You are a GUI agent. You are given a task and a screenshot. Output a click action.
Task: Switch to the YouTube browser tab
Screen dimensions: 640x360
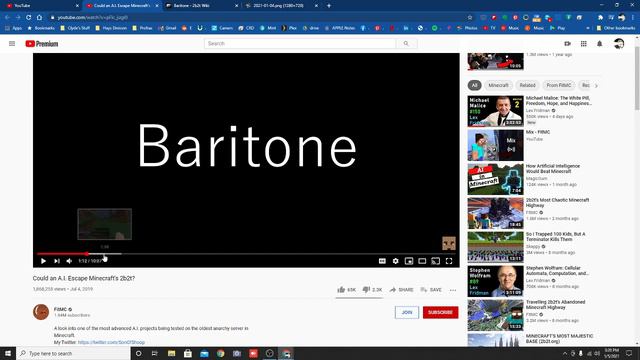click(42, 6)
